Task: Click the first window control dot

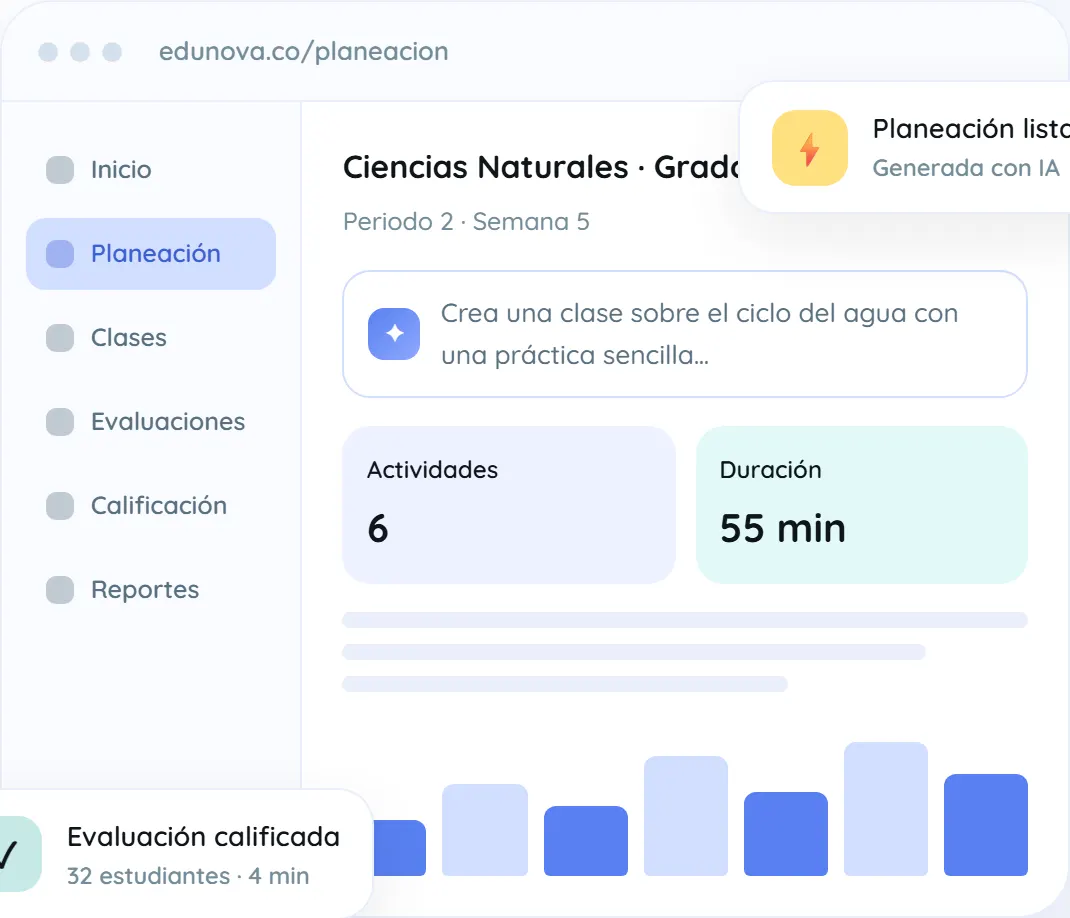Action: pyautogui.click(x=48, y=52)
